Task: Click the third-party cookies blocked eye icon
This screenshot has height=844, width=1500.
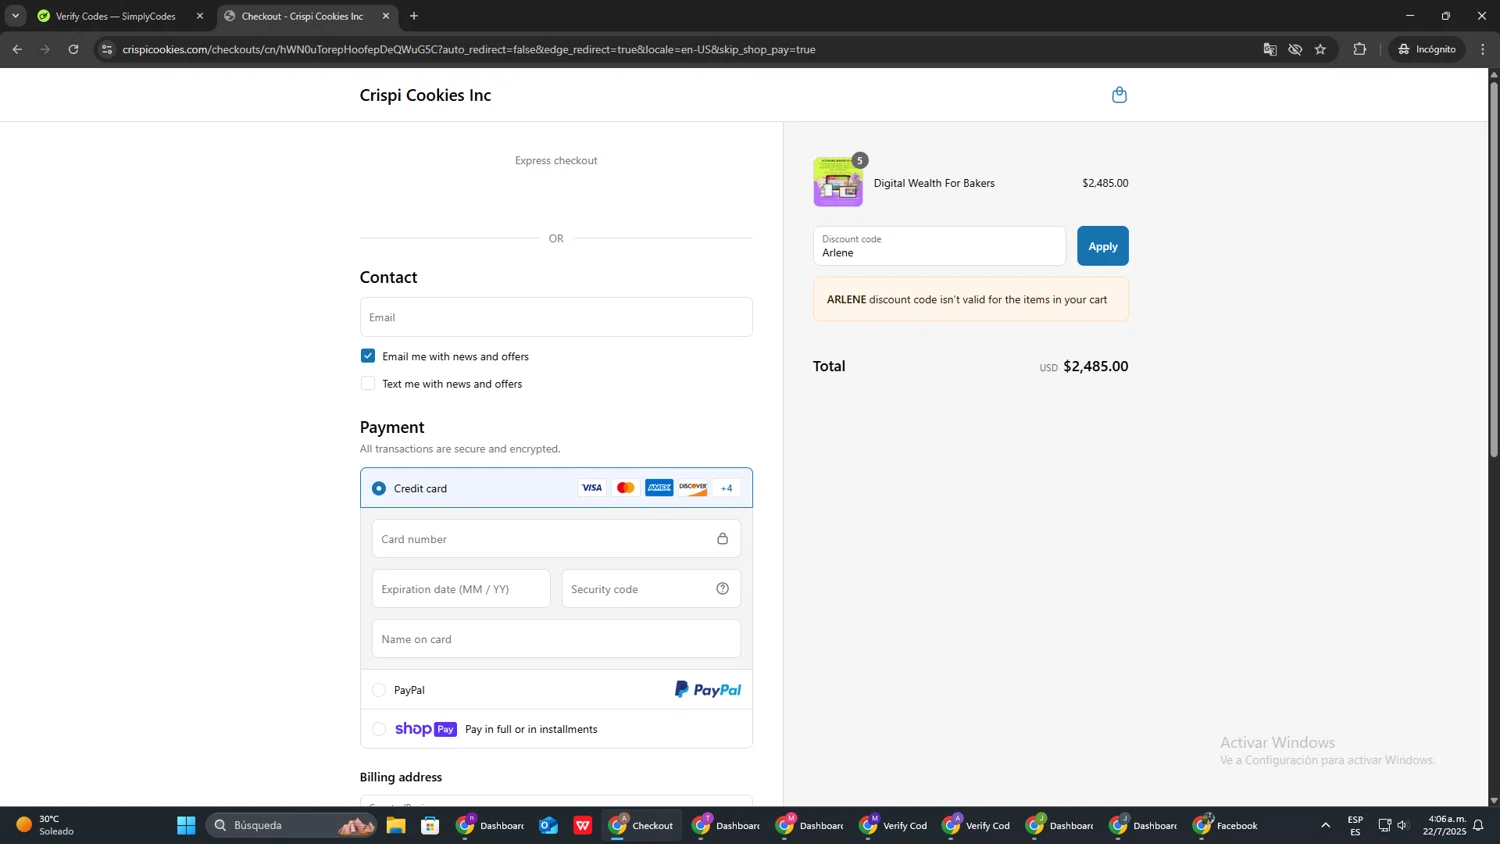Action: pyautogui.click(x=1295, y=49)
